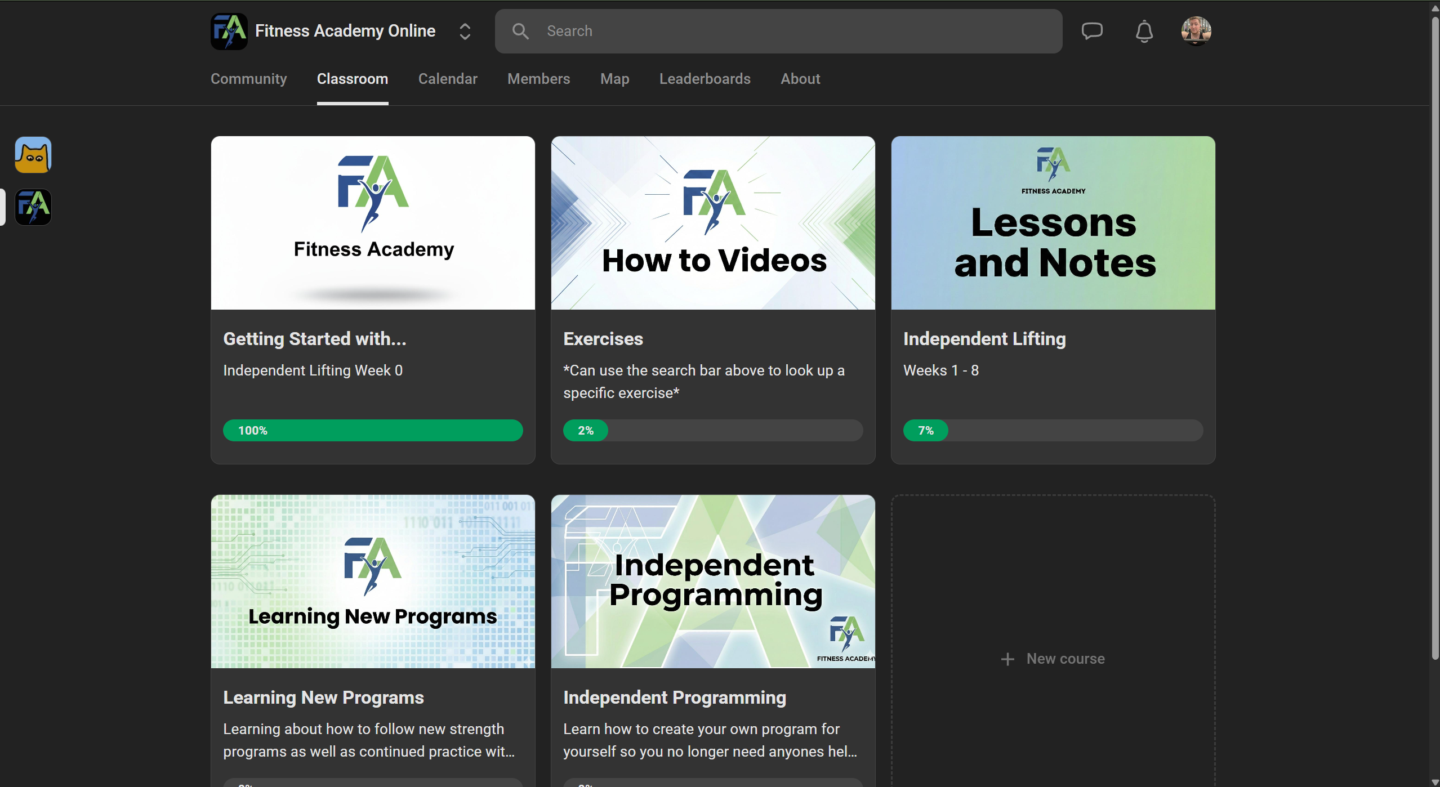Screen dimensions: 1440x787
Task: Open the group switcher chevrons
Action: pyautogui.click(x=465, y=31)
